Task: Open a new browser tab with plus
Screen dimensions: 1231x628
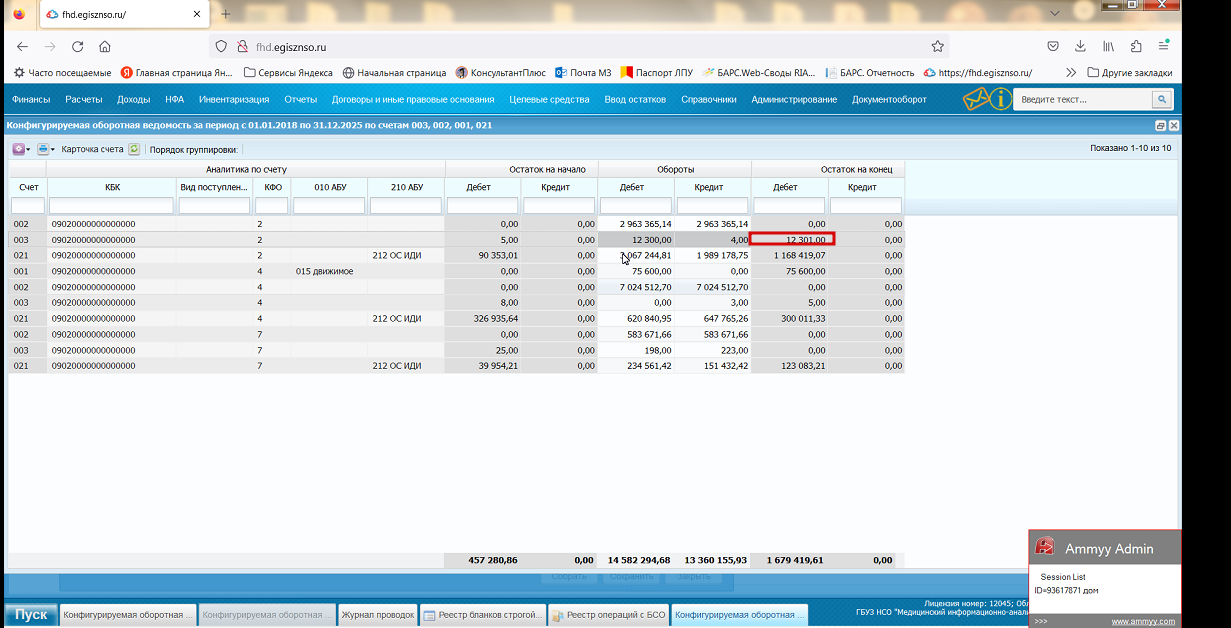Action: point(225,14)
